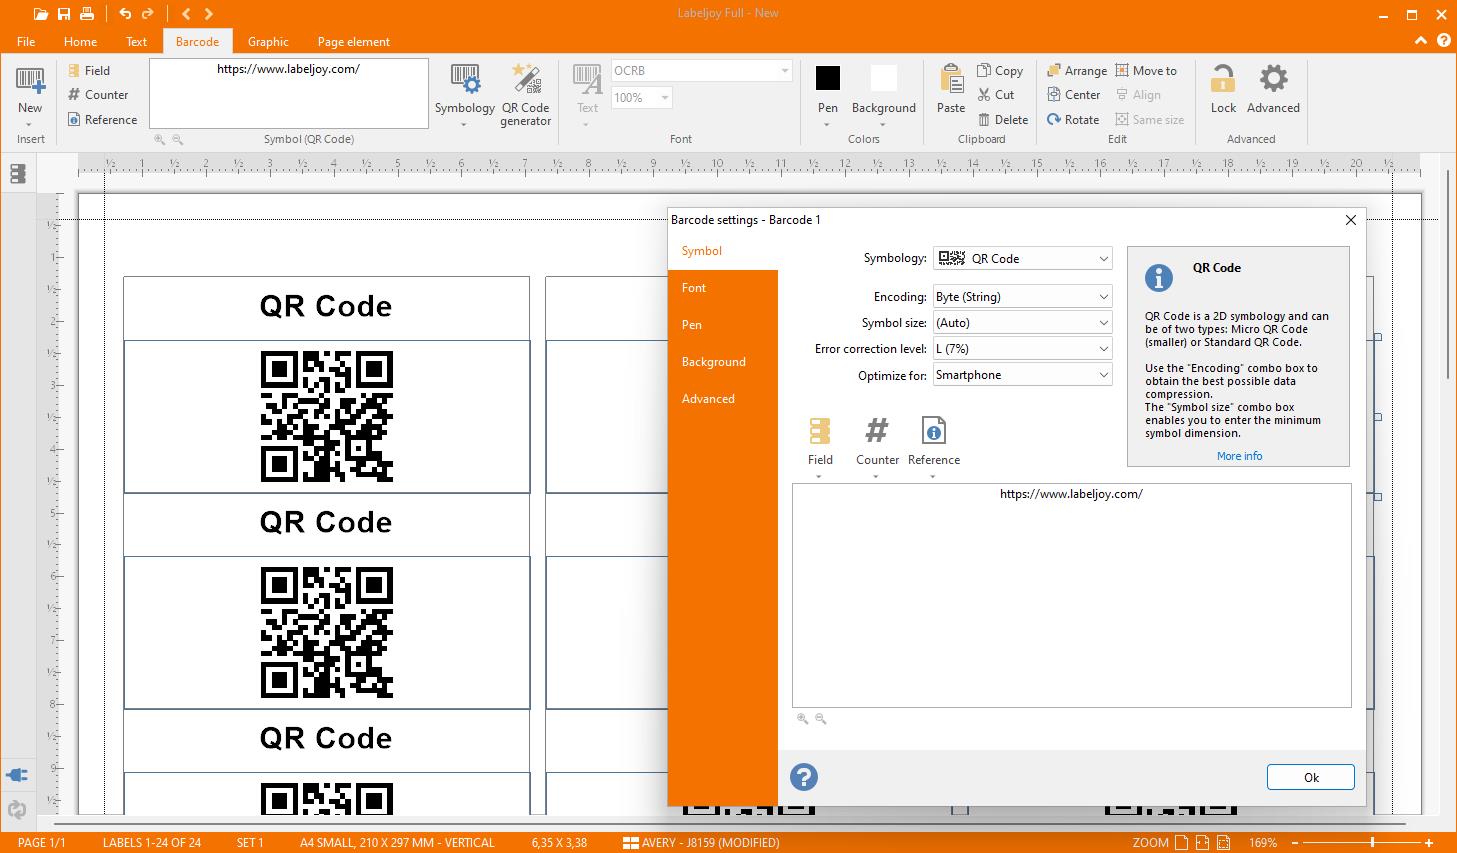Open file using folder icon in title bar
The height and width of the screenshot is (853, 1457).
pos(40,14)
